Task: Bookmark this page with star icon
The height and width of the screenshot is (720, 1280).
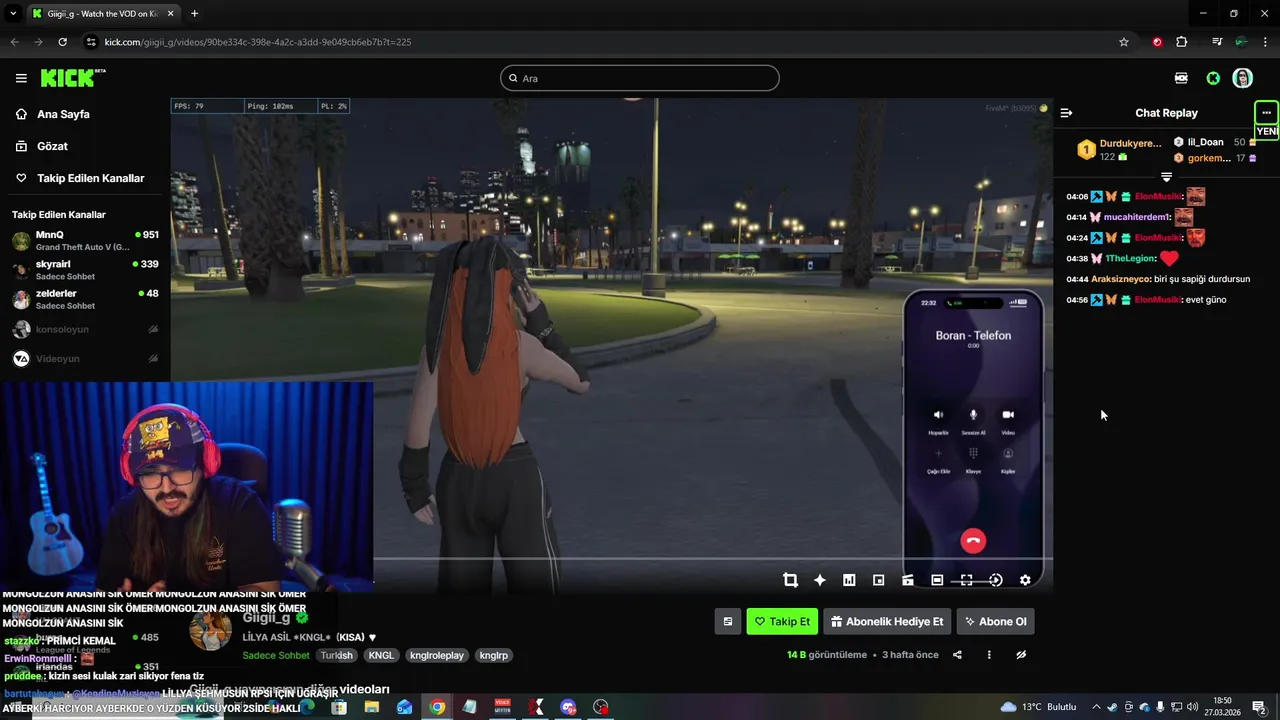Action: 1124,42
